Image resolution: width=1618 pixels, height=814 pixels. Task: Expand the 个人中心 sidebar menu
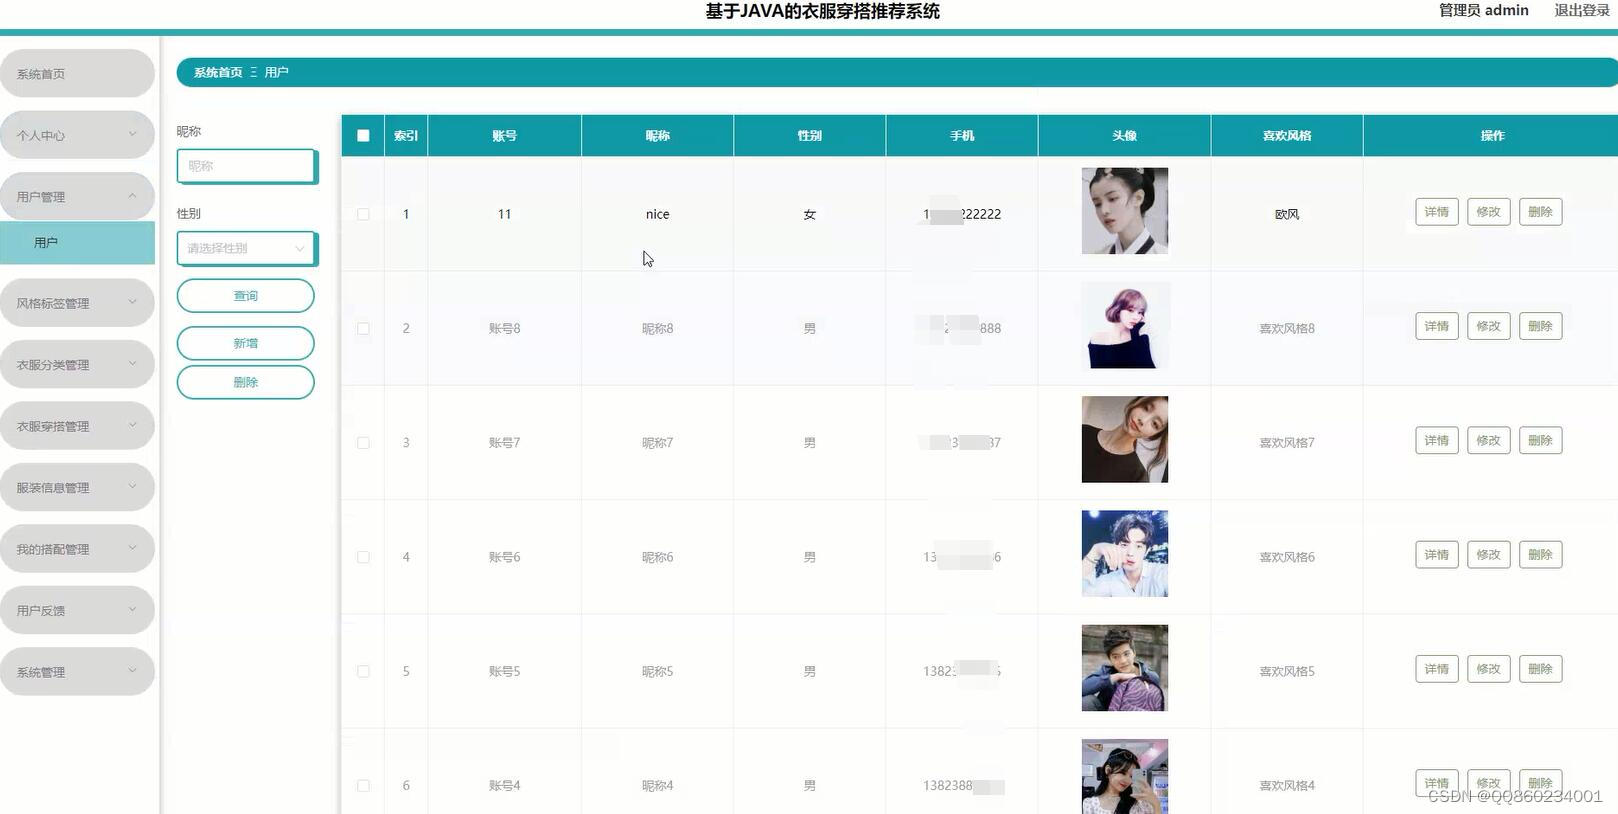click(77, 135)
